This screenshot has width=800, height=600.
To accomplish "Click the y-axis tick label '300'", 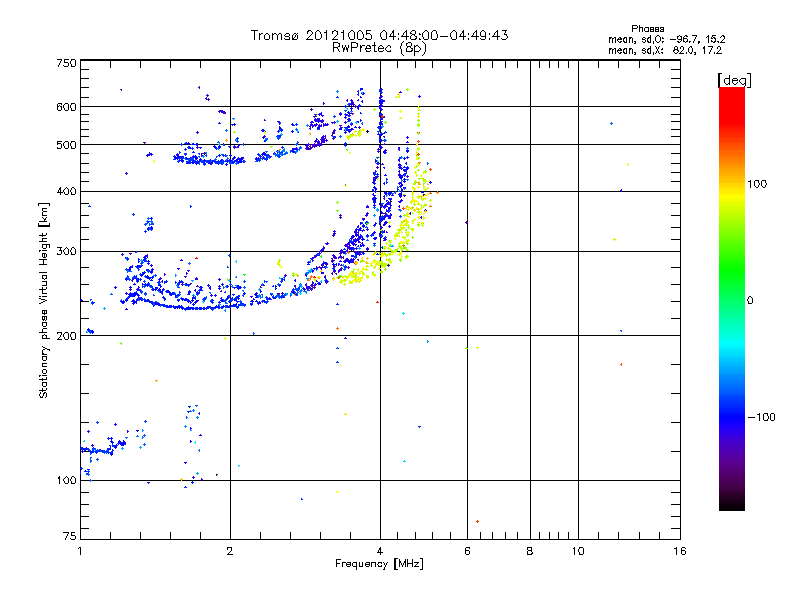I will (66, 251).
